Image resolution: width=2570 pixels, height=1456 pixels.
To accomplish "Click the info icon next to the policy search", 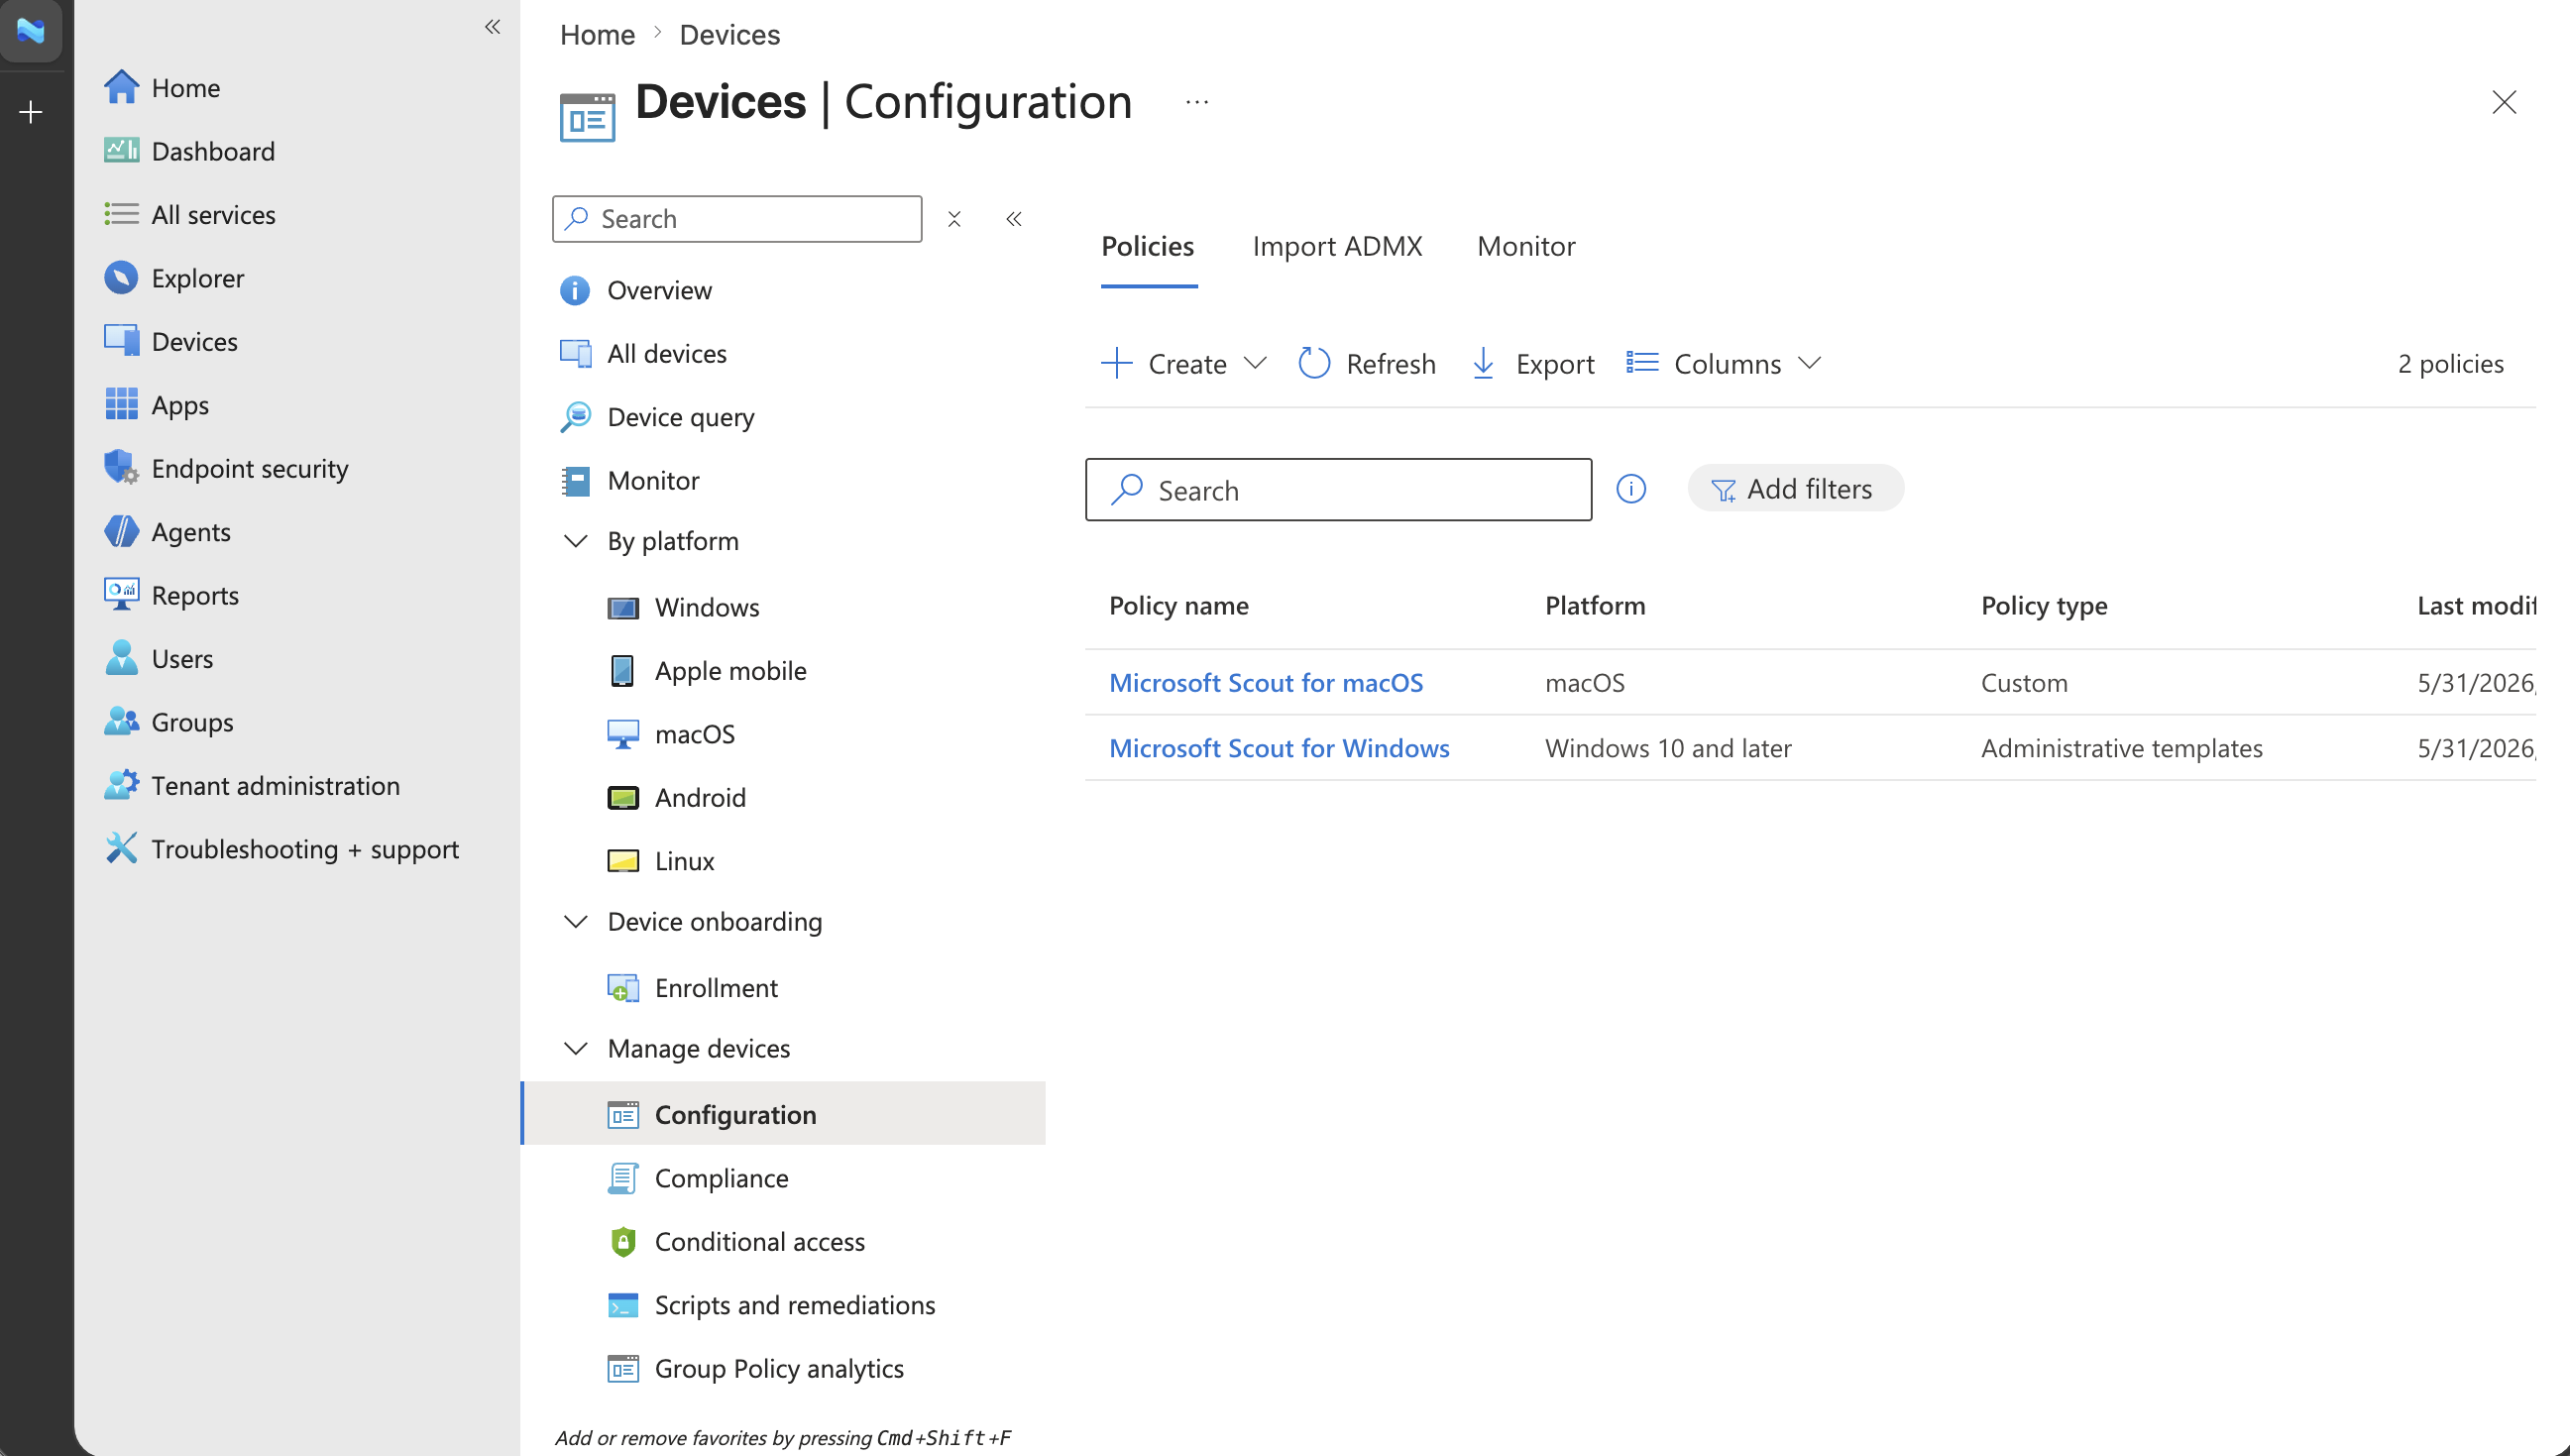I will (1630, 488).
